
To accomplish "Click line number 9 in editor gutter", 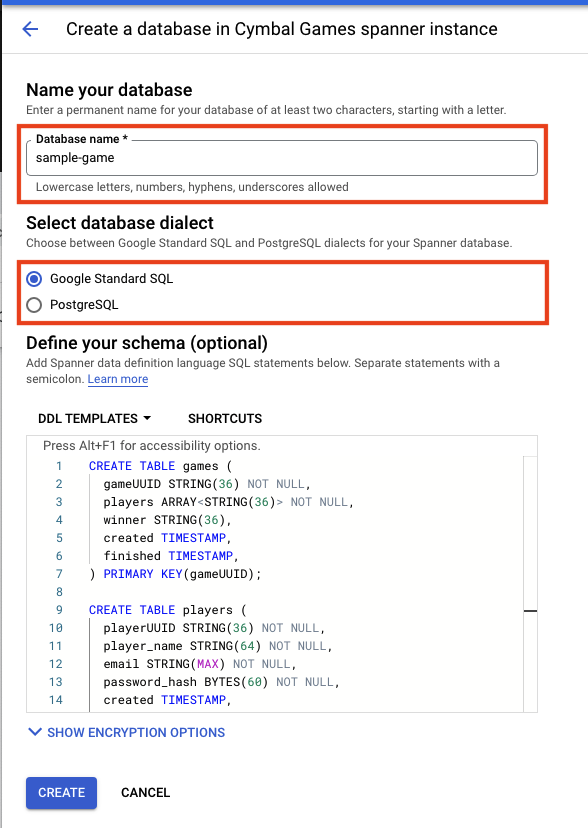I will [x=59, y=610].
